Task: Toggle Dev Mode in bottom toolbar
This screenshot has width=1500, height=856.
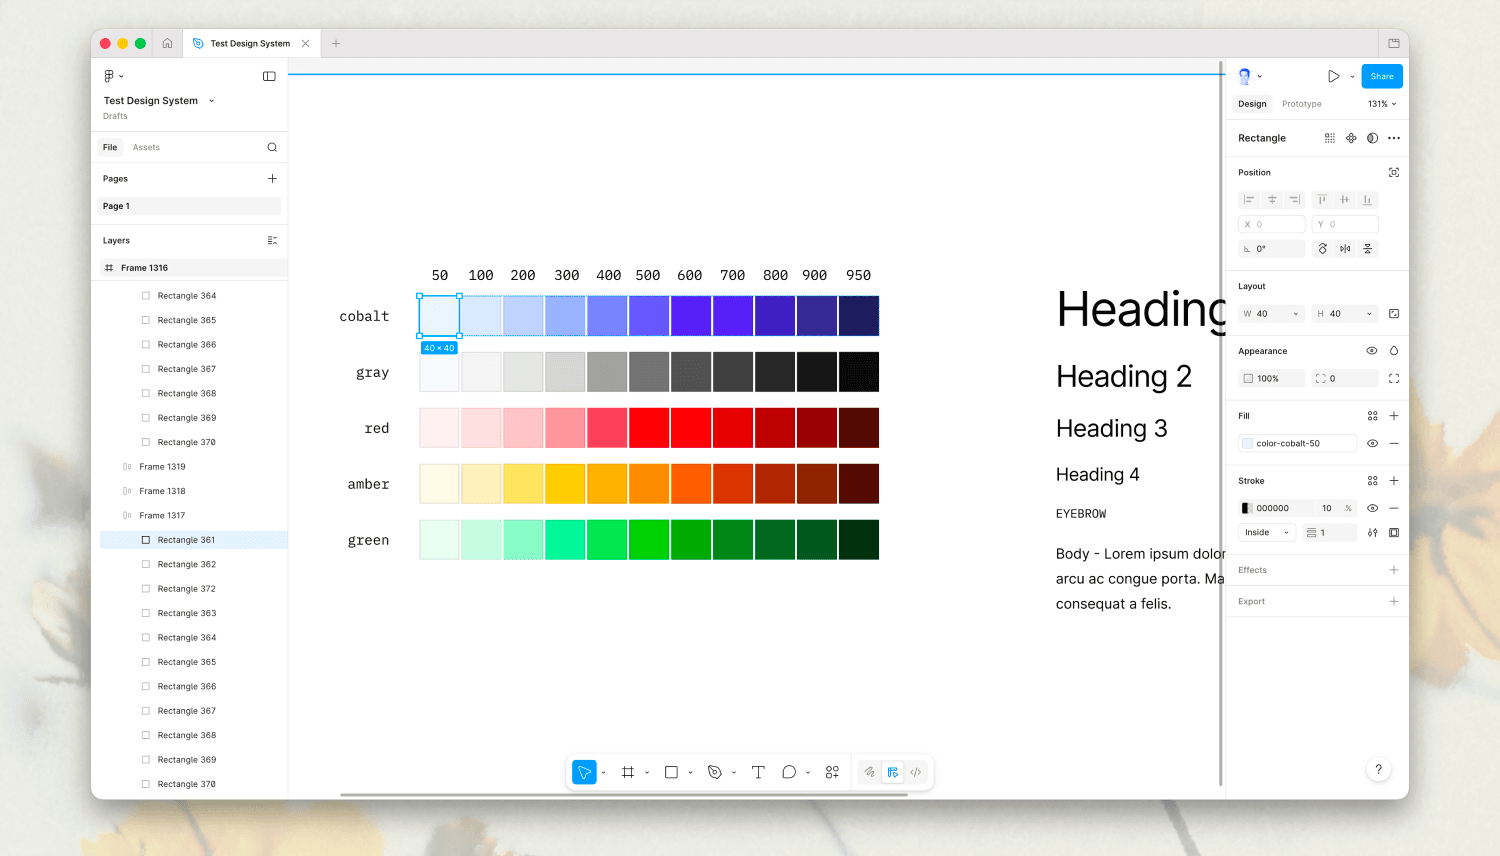Action: pyautogui.click(x=915, y=772)
